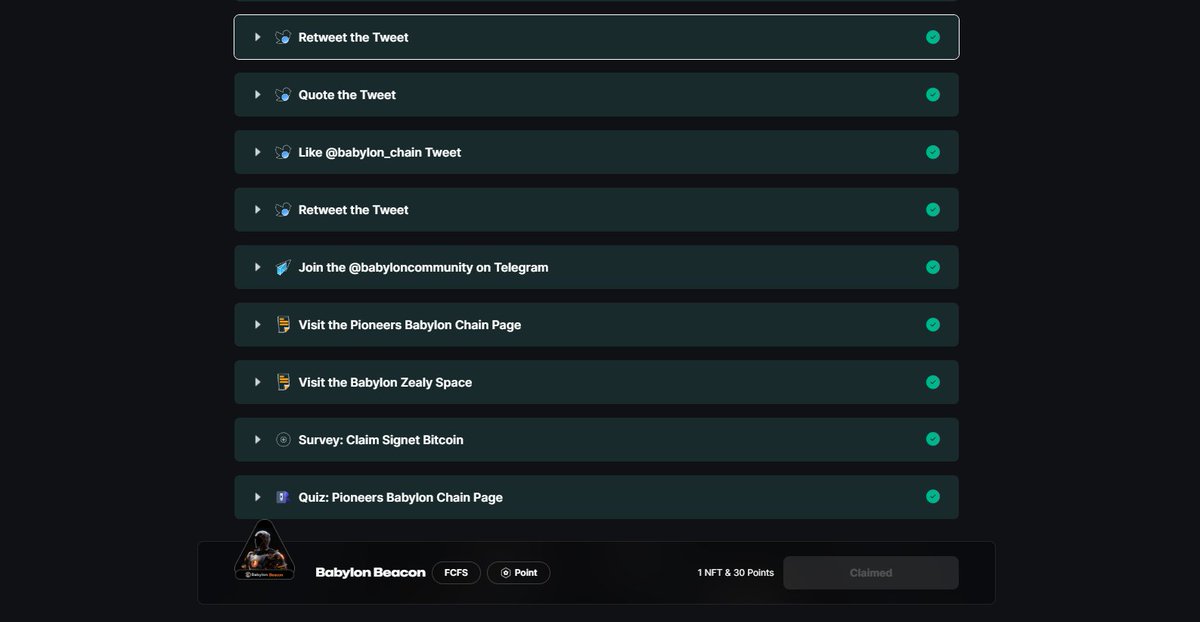Expand the Quote the Tweet task arrow
The image size is (1200, 622).
[258, 95]
